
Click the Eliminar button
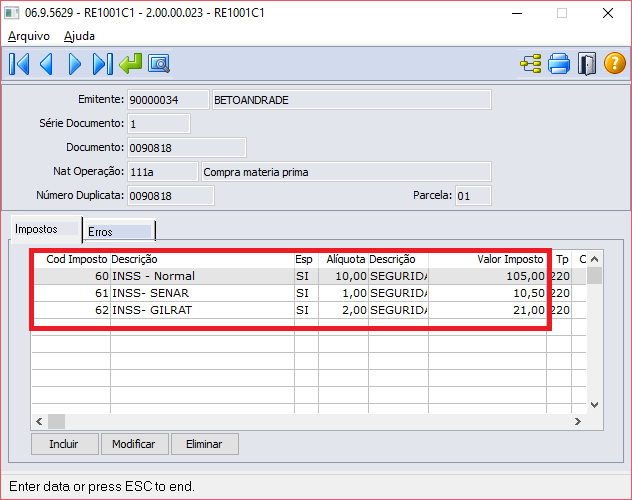click(205, 444)
